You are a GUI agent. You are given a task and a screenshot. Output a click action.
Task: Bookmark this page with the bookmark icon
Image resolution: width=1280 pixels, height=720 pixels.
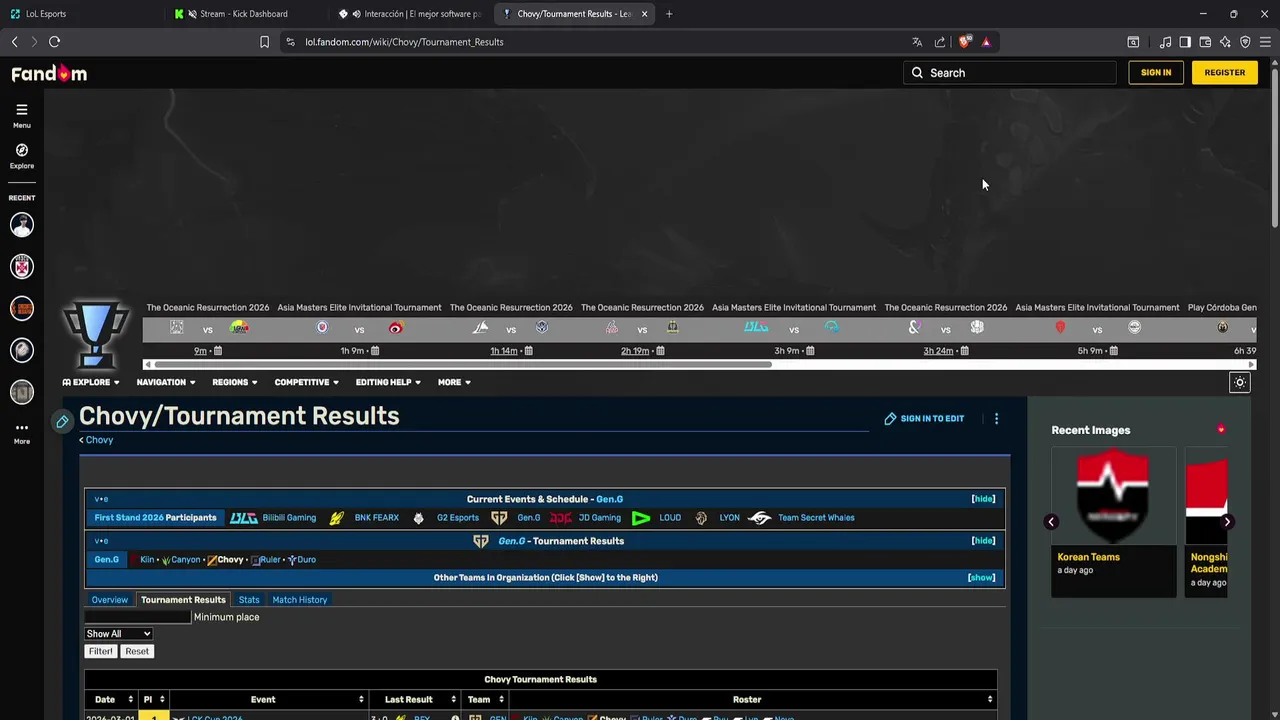point(264,42)
